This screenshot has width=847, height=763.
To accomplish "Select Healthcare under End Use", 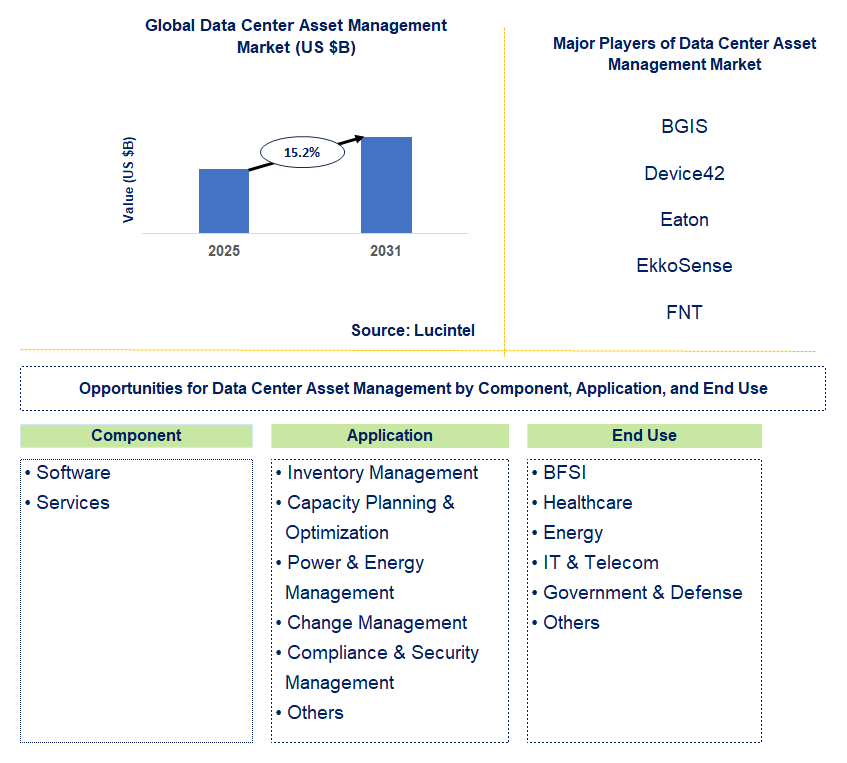I will (x=587, y=503).
